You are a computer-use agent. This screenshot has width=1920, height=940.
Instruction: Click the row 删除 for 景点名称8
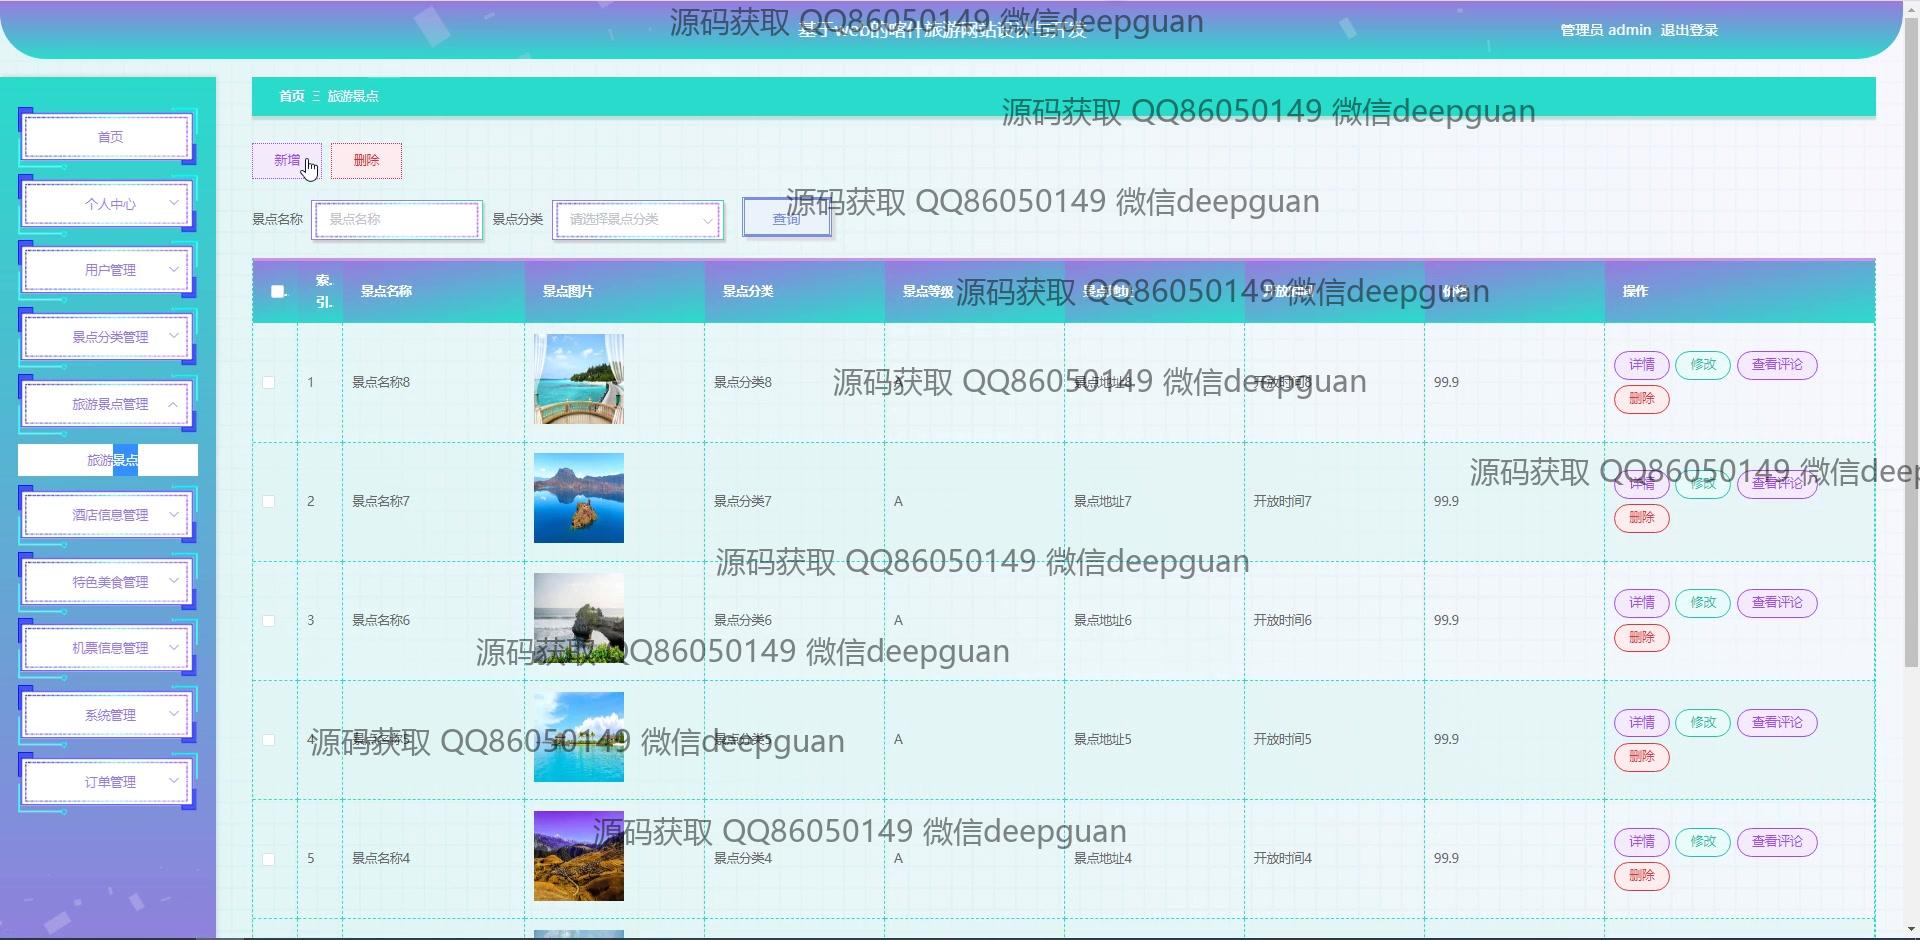click(1642, 399)
